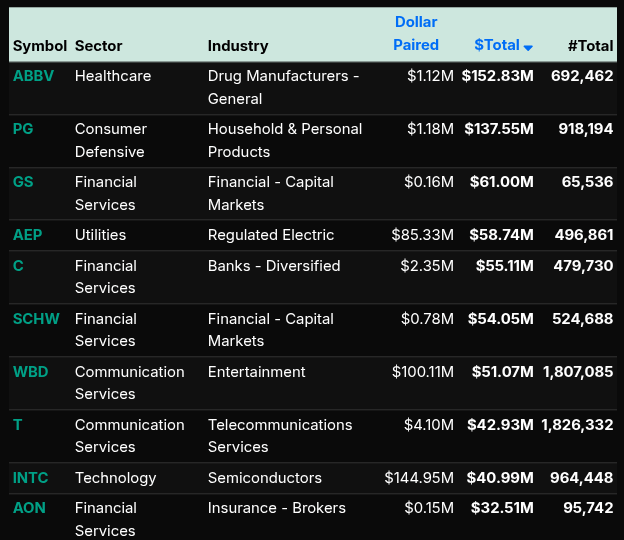Screen dimensions: 624x540
Task: Select the $152.83M total value
Action: pyautogui.click(x=497, y=76)
